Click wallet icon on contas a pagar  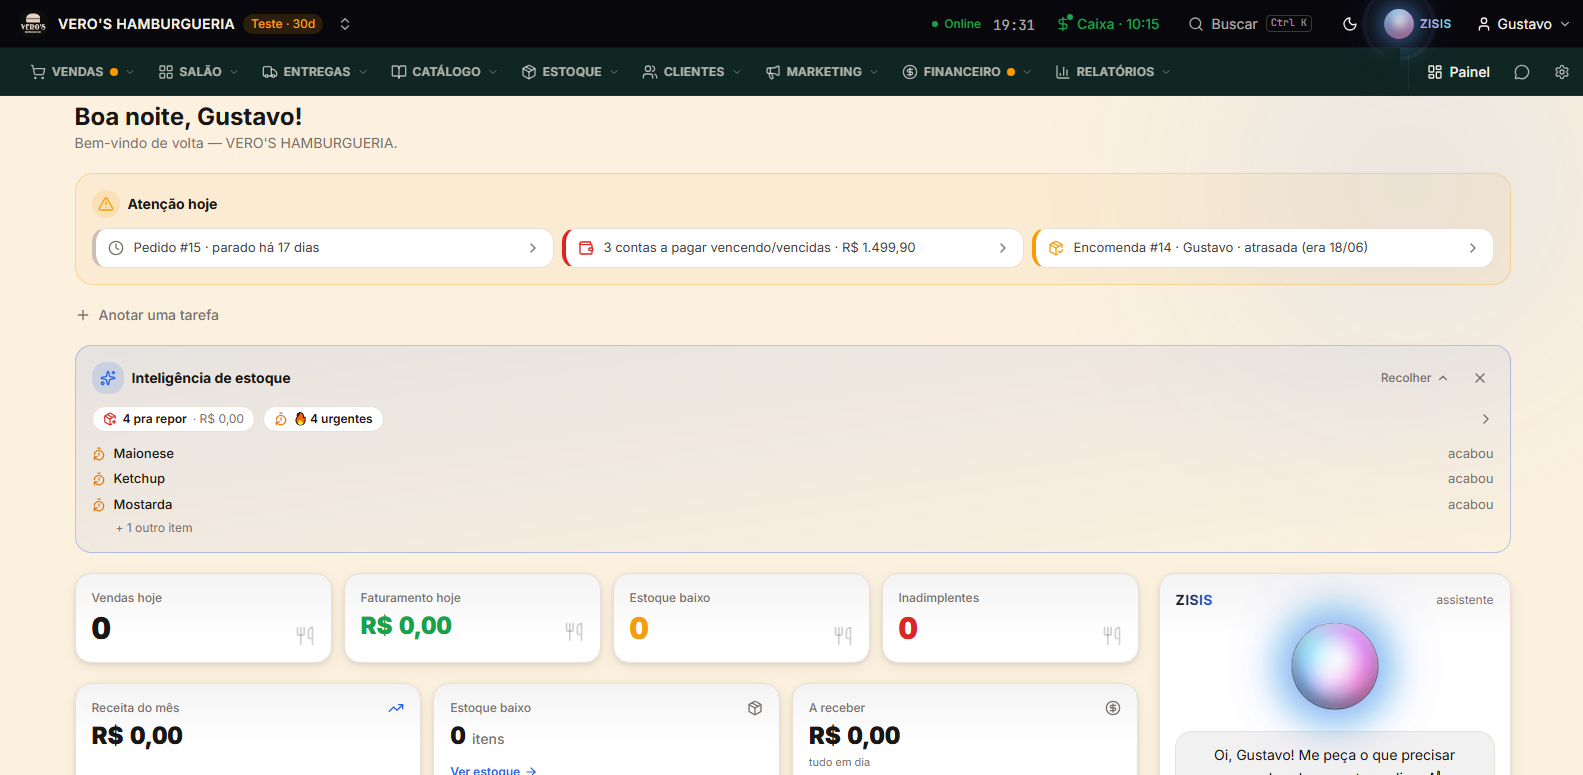[x=587, y=248]
